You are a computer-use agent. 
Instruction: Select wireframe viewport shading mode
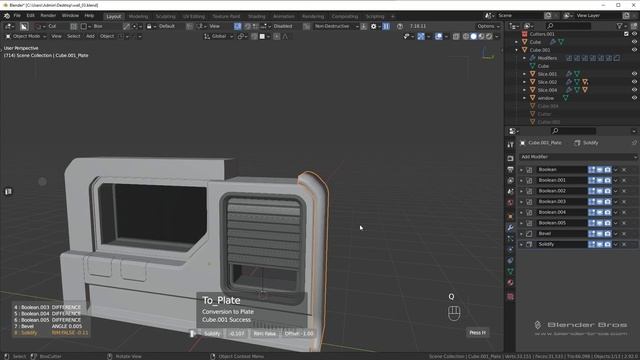(466, 36)
